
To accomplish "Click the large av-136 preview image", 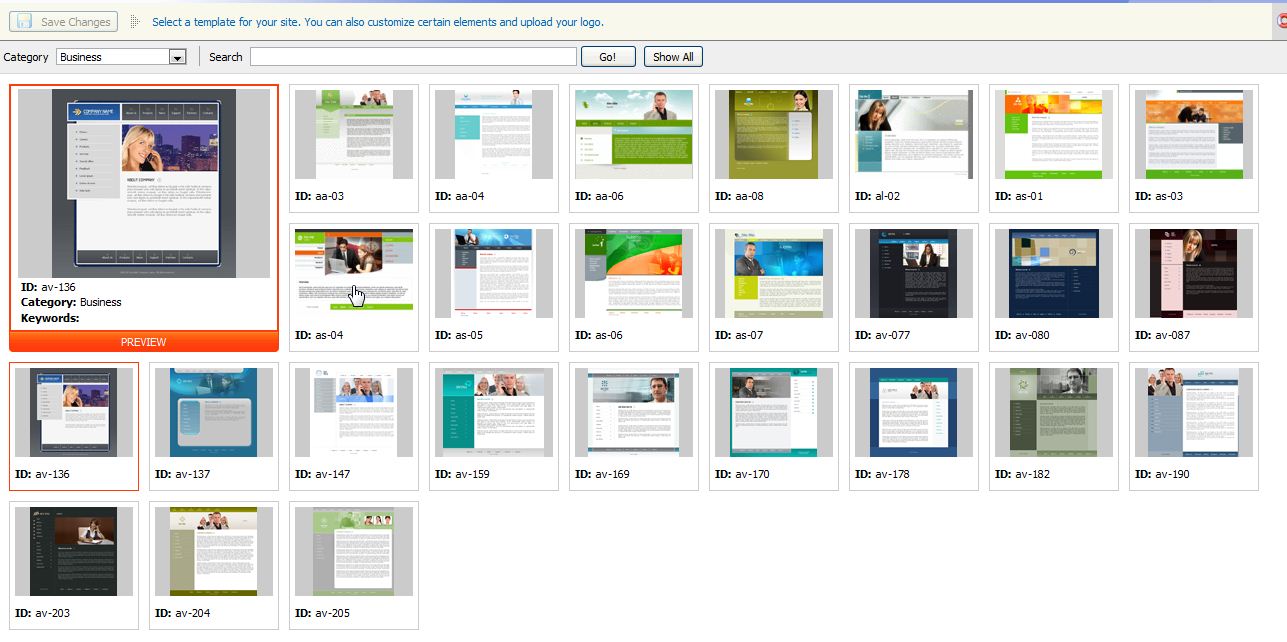I will pyautogui.click(x=144, y=184).
